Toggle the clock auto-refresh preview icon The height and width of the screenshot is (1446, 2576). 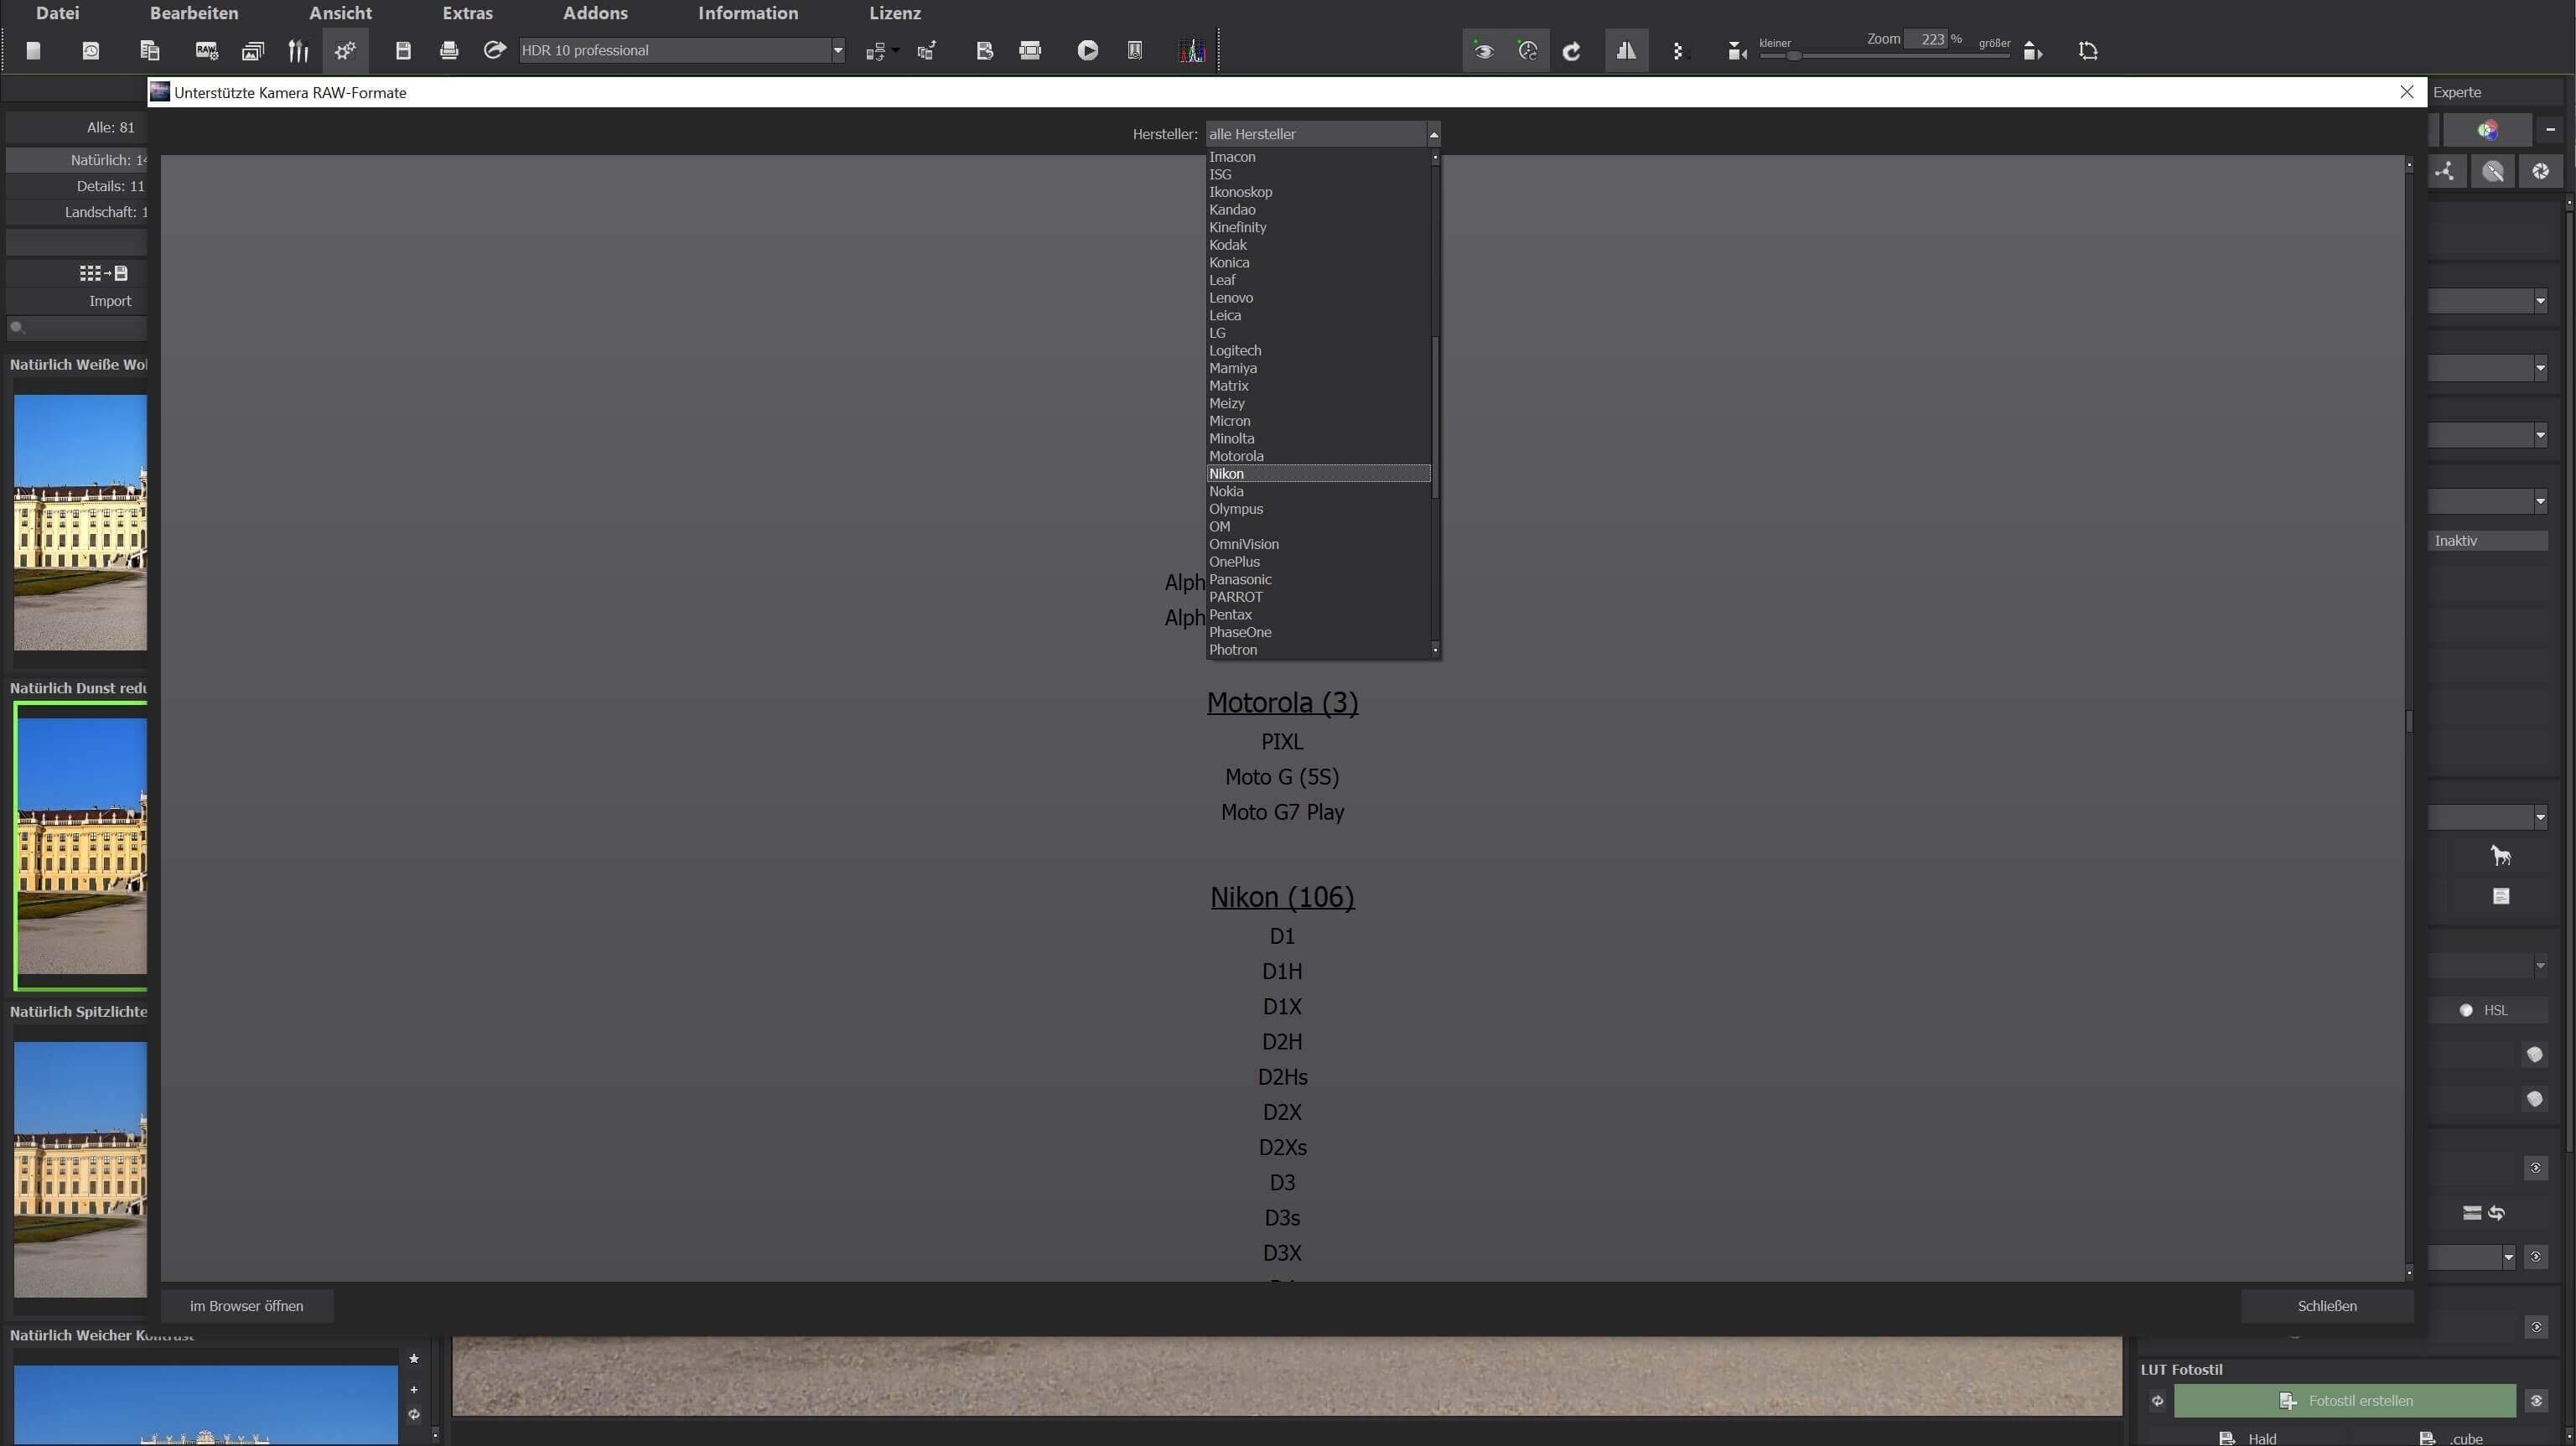coord(1528,50)
